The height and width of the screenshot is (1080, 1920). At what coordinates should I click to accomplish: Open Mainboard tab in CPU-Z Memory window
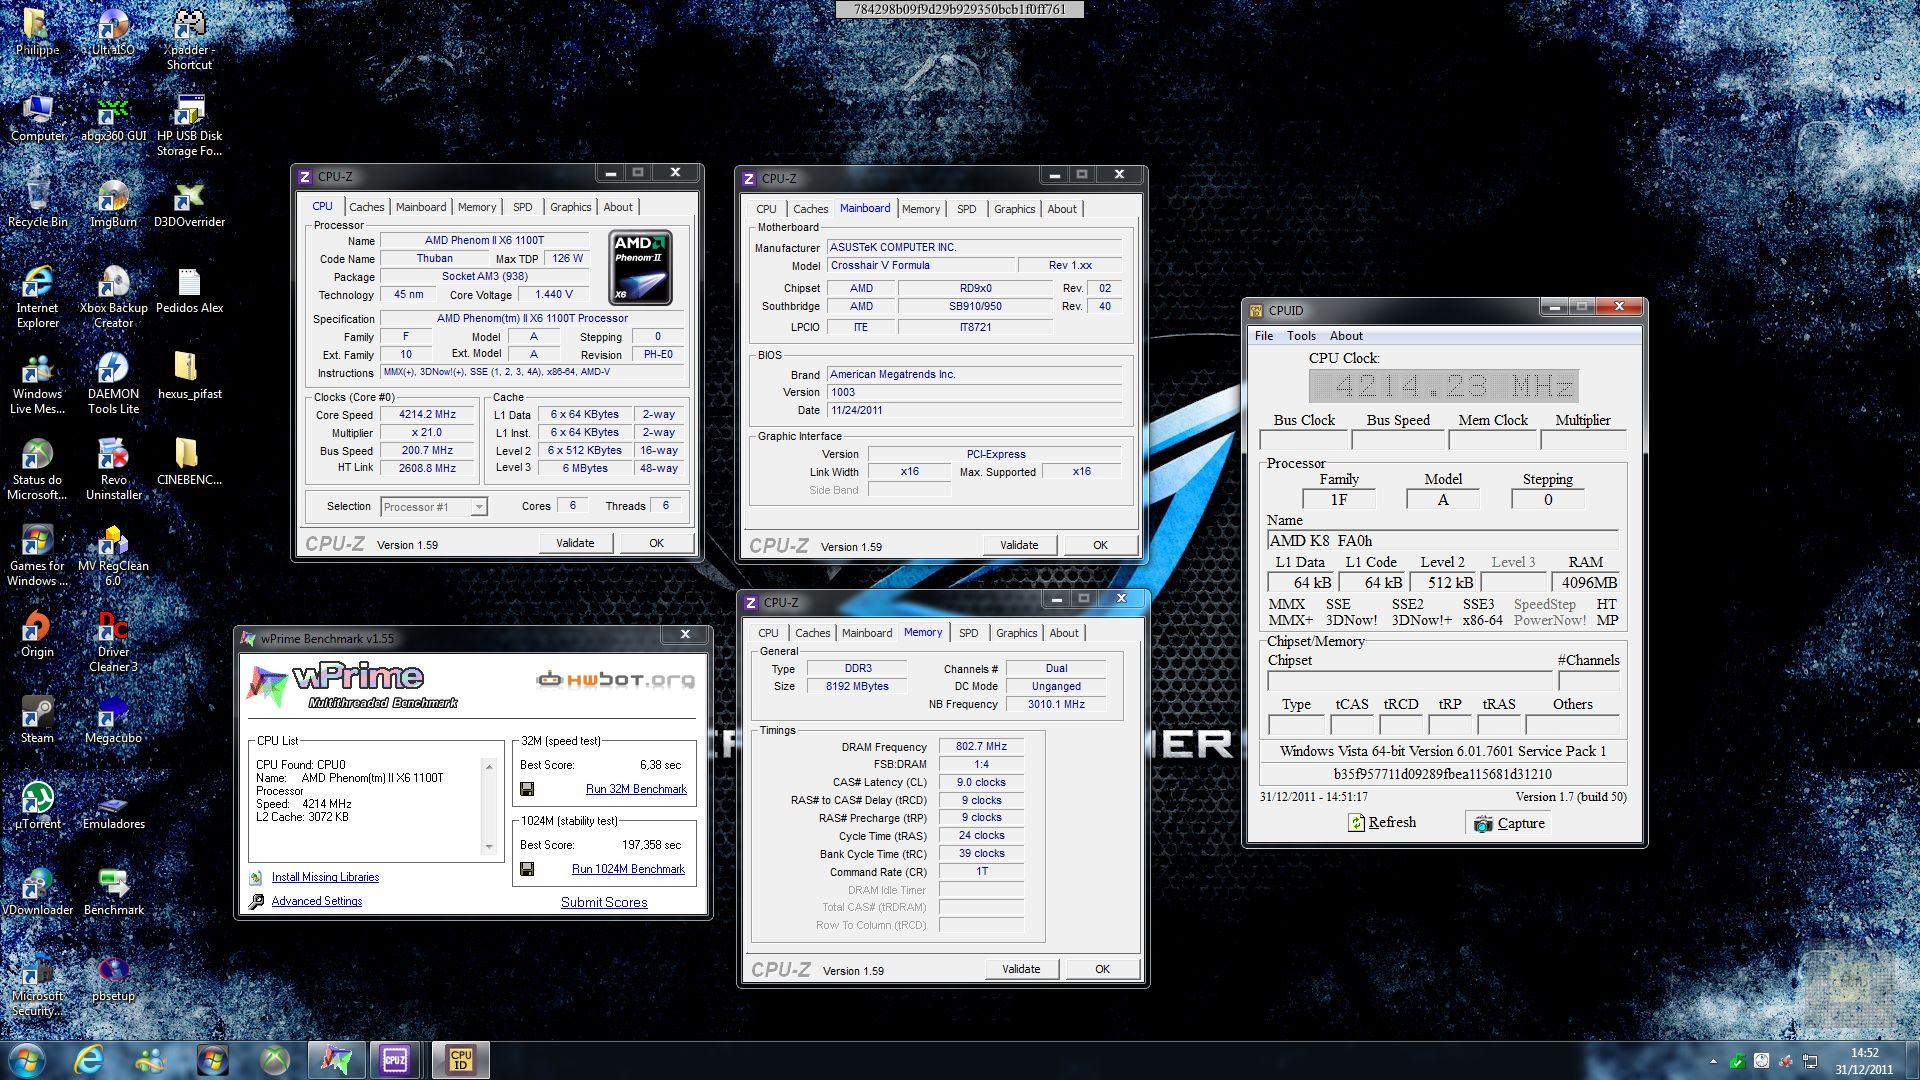866,633
